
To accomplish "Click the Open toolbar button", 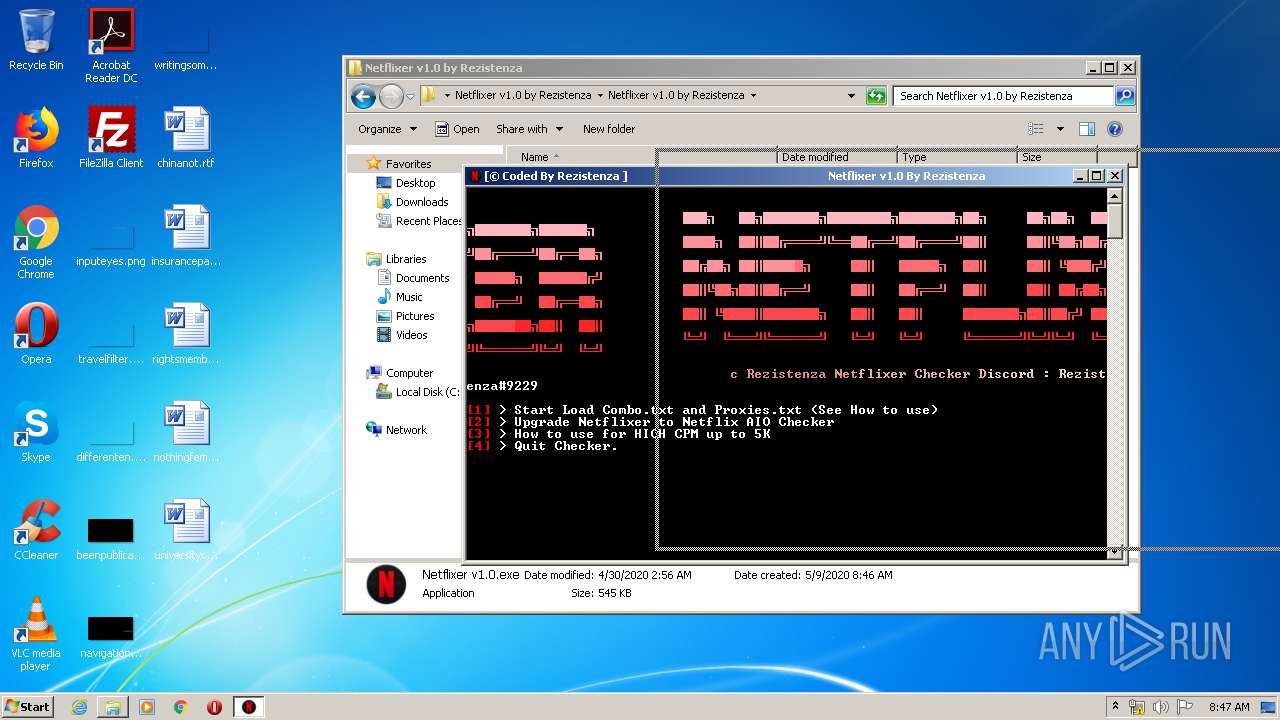I will click(457, 129).
